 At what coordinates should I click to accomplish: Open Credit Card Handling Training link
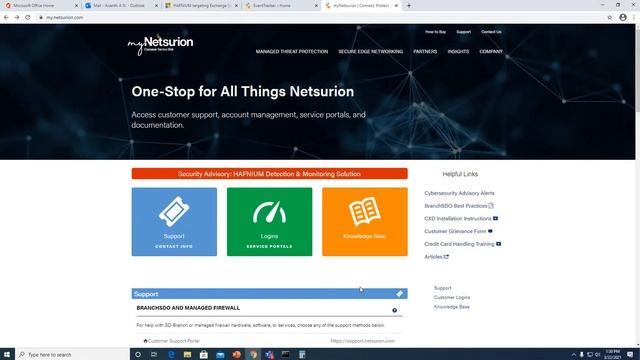[462, 244]
